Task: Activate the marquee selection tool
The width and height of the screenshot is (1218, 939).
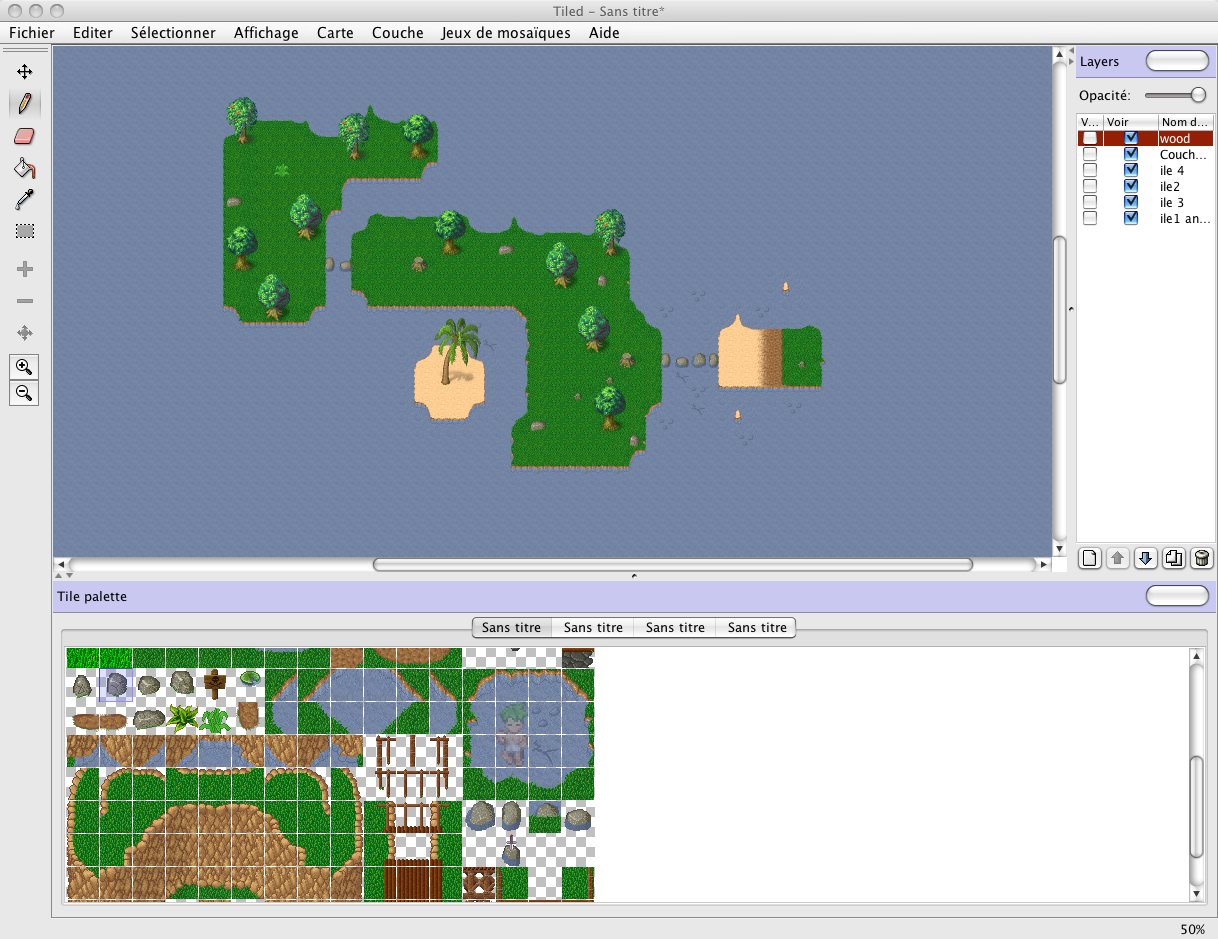Action: [x=25, y=231]
